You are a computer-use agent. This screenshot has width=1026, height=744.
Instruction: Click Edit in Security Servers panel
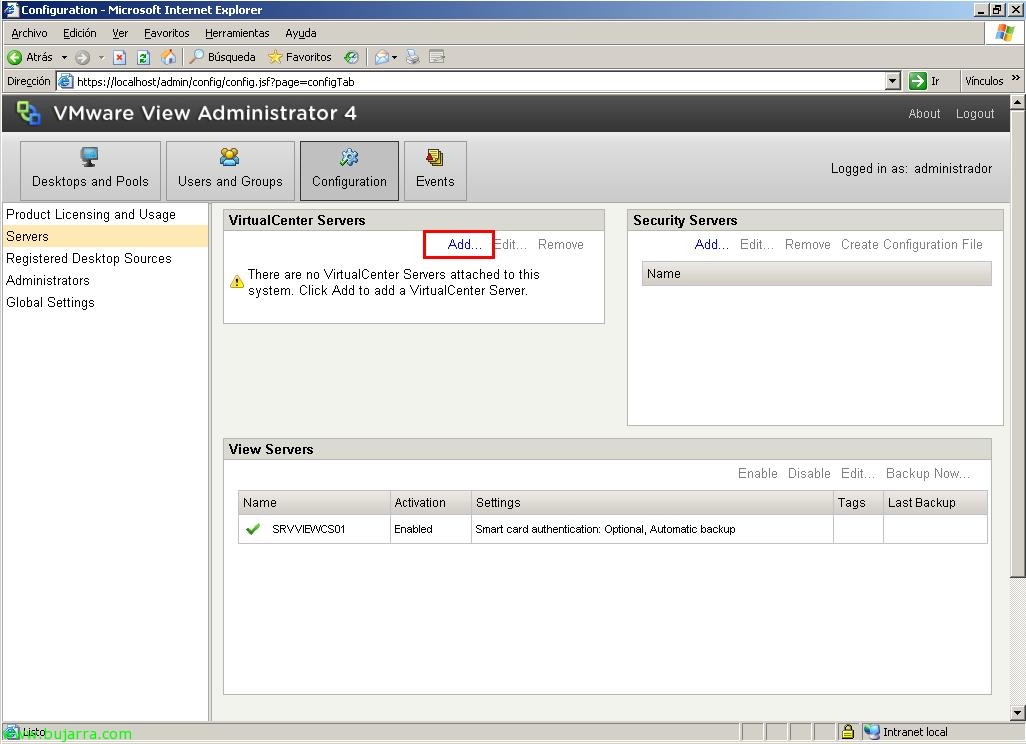point(757,244)
